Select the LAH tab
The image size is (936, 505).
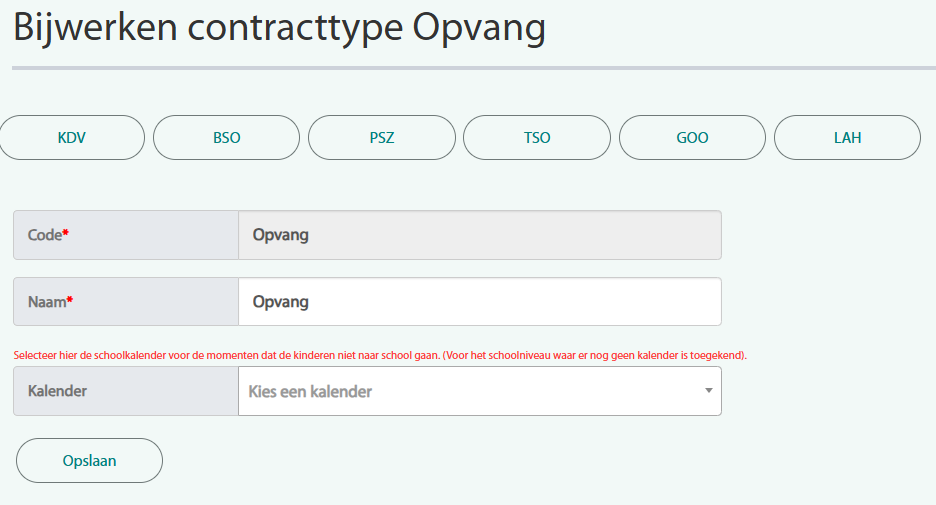click(847, 138)
